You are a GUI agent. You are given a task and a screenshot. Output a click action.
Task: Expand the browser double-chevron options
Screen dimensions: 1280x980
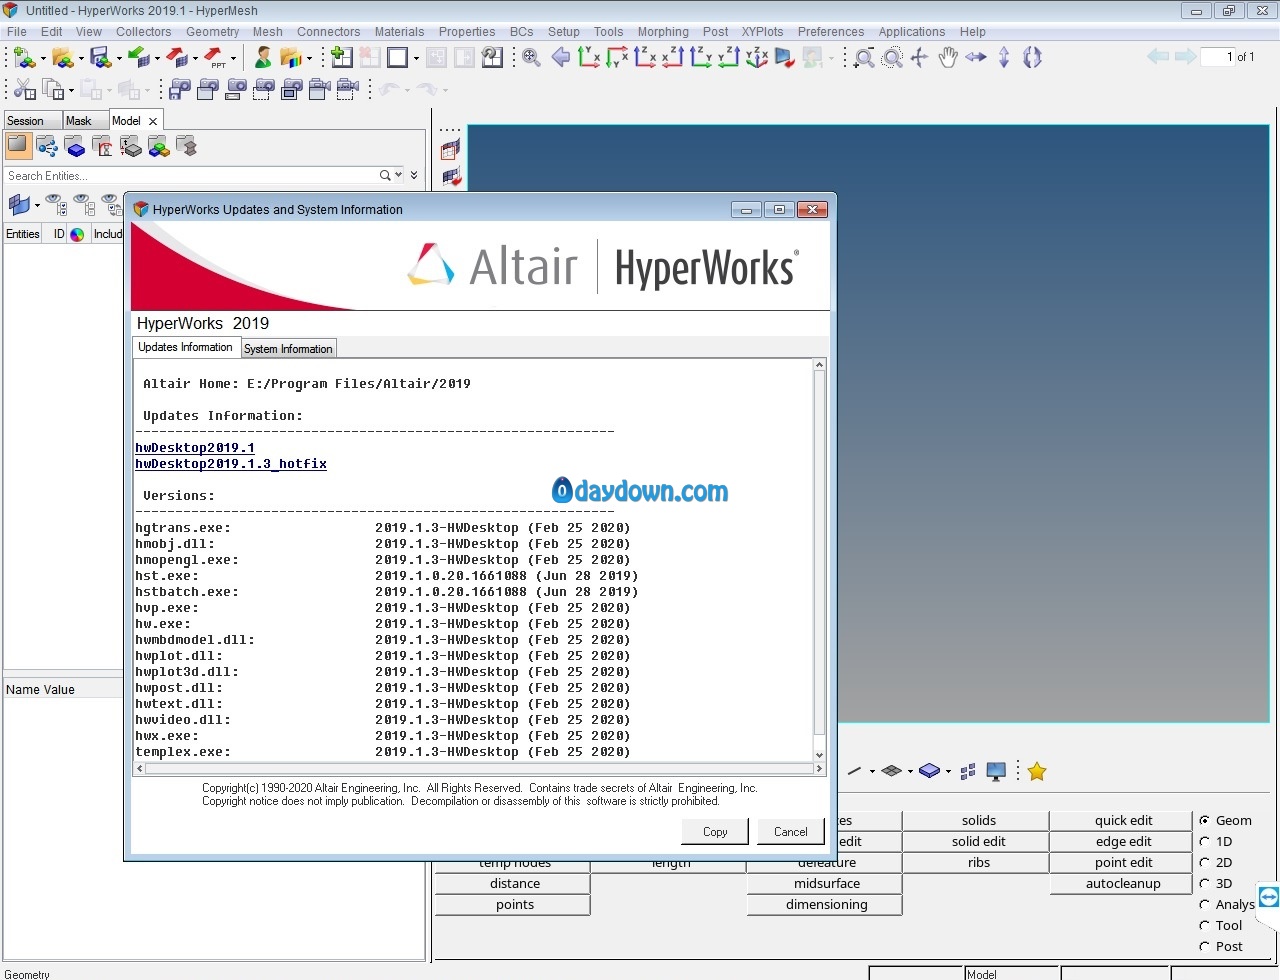pos(414,175)
